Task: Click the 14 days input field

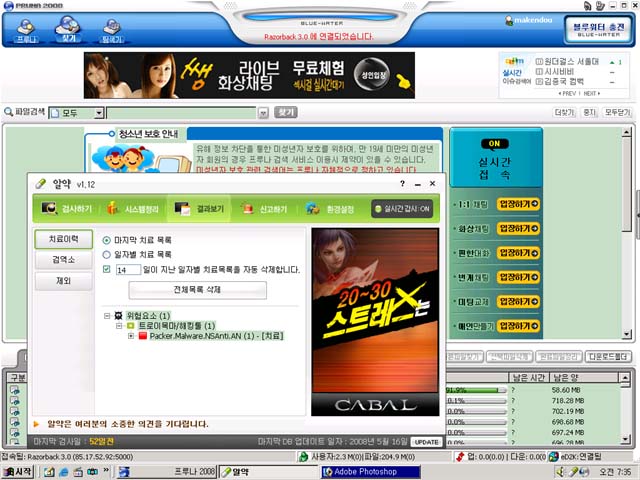Action: (128, 270)
